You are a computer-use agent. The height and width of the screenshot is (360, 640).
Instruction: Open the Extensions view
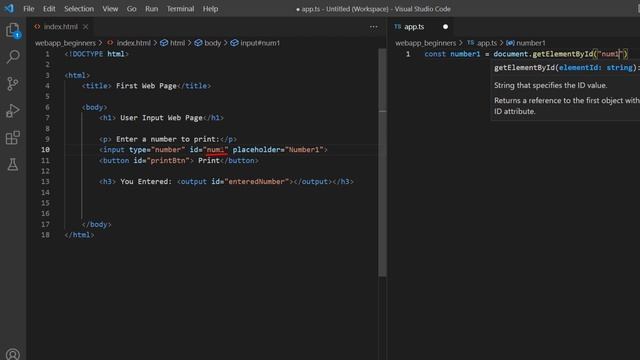tap(13, 138)
